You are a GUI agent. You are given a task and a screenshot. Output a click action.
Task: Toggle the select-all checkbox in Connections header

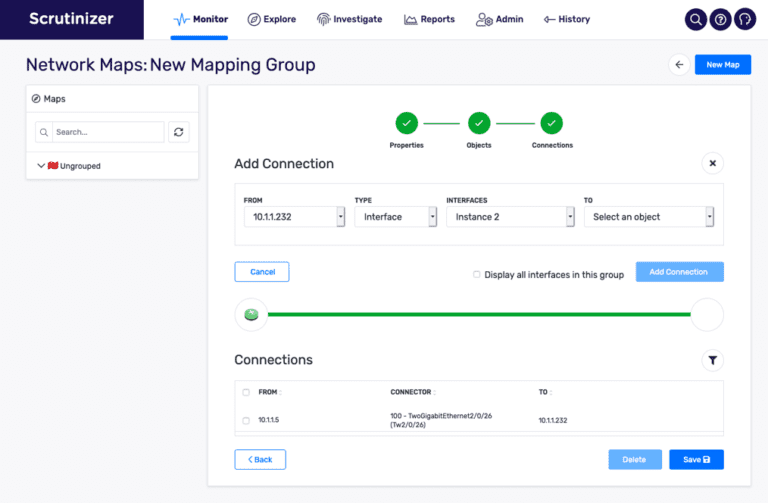coord(246,392)
